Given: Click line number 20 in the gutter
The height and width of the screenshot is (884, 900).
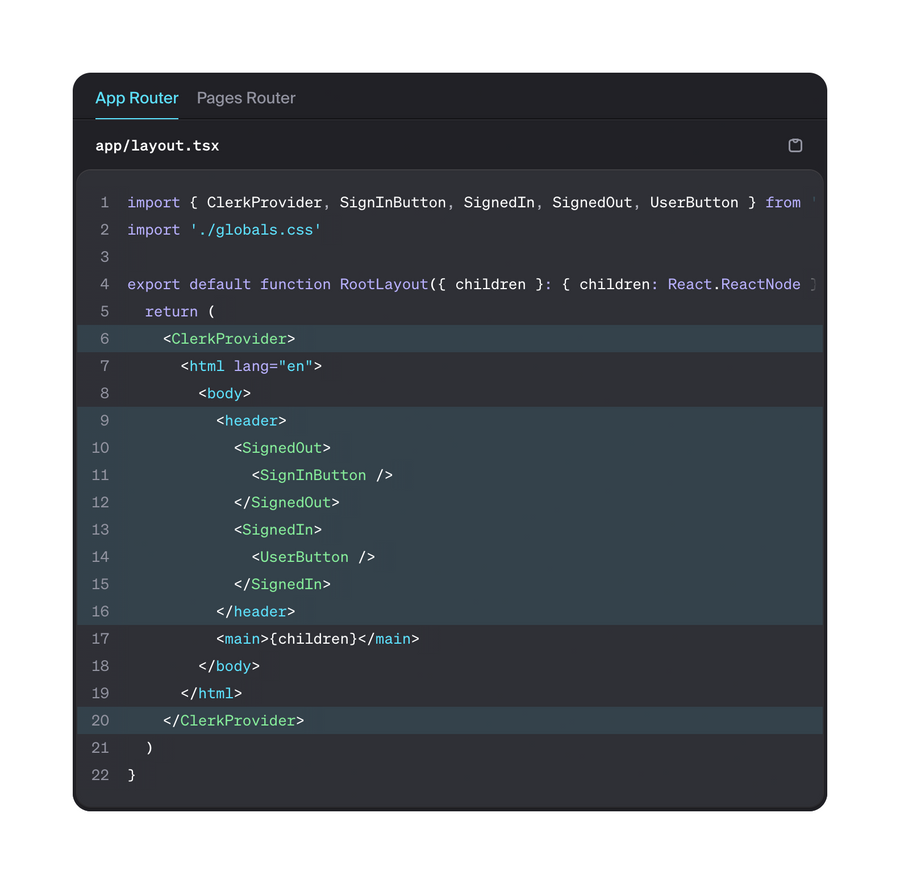Looking at the screenshot, I should (100, 720).
